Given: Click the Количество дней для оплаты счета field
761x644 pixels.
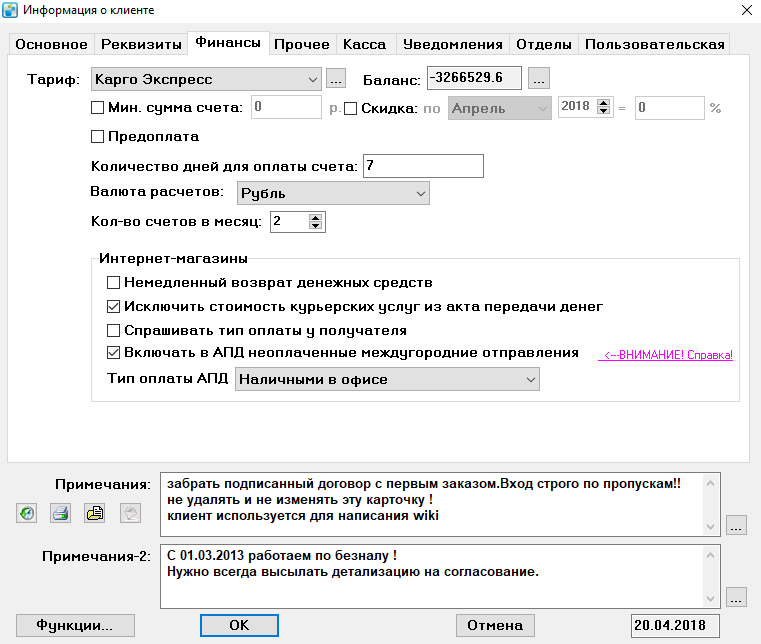Looking at the screenshot, I should pyautogui.click(x=423, y=166).
